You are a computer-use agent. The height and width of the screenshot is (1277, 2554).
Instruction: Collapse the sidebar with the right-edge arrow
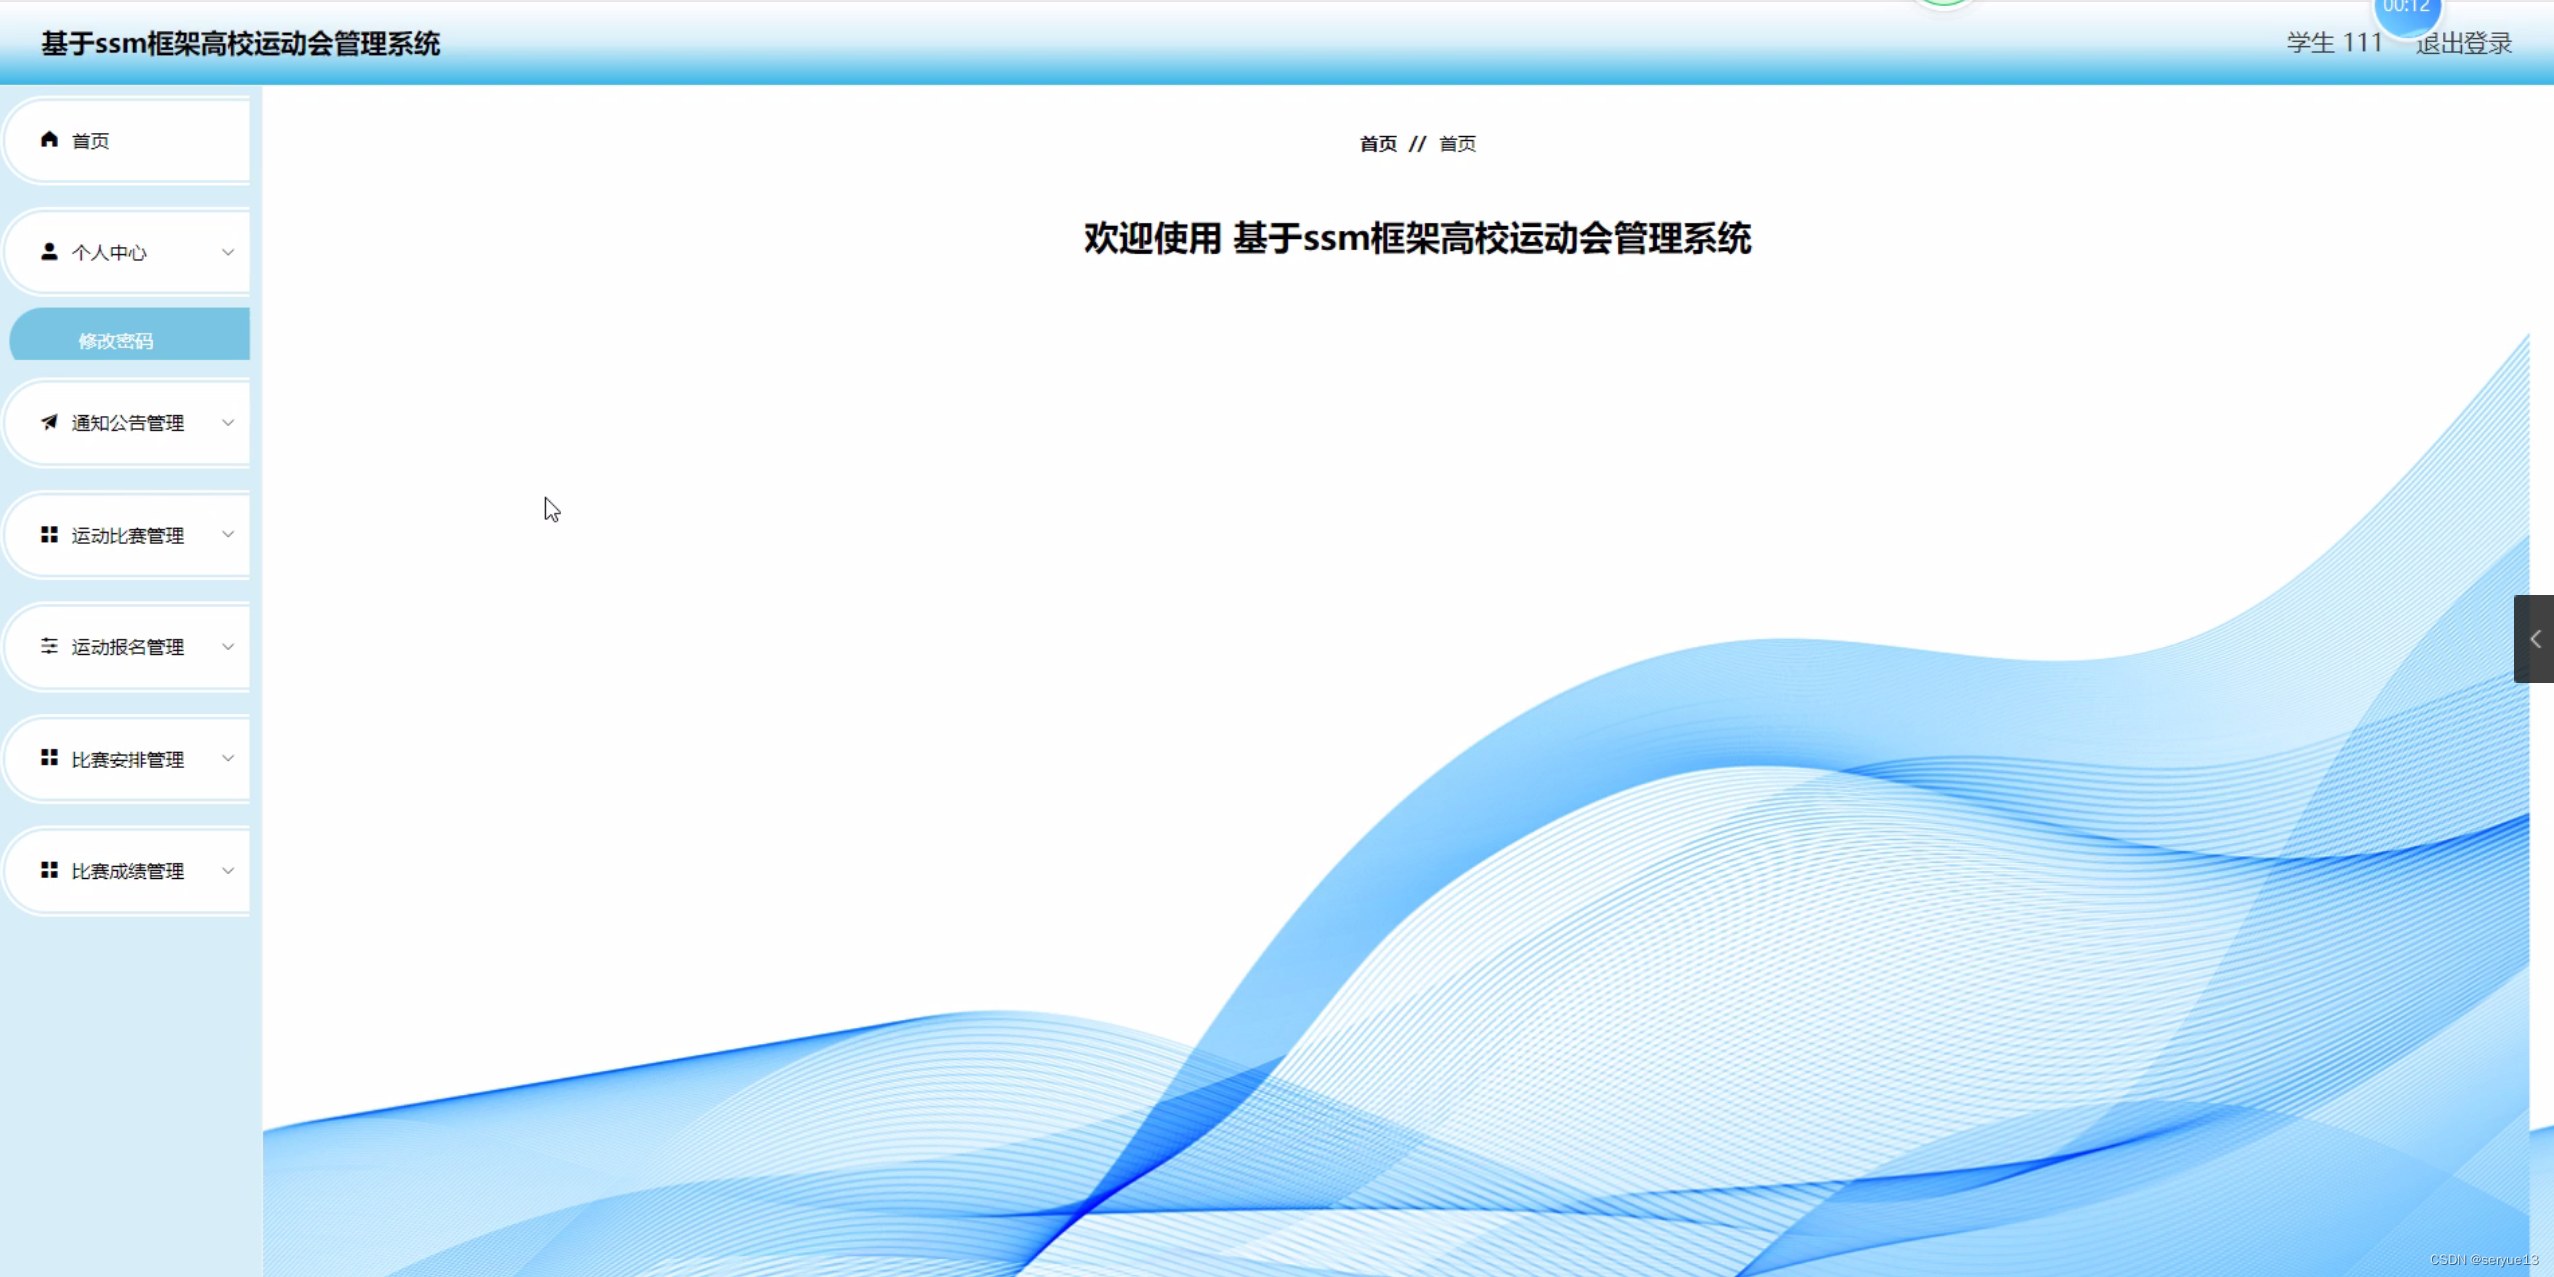pyautogui.click(x=2536, y=638)
